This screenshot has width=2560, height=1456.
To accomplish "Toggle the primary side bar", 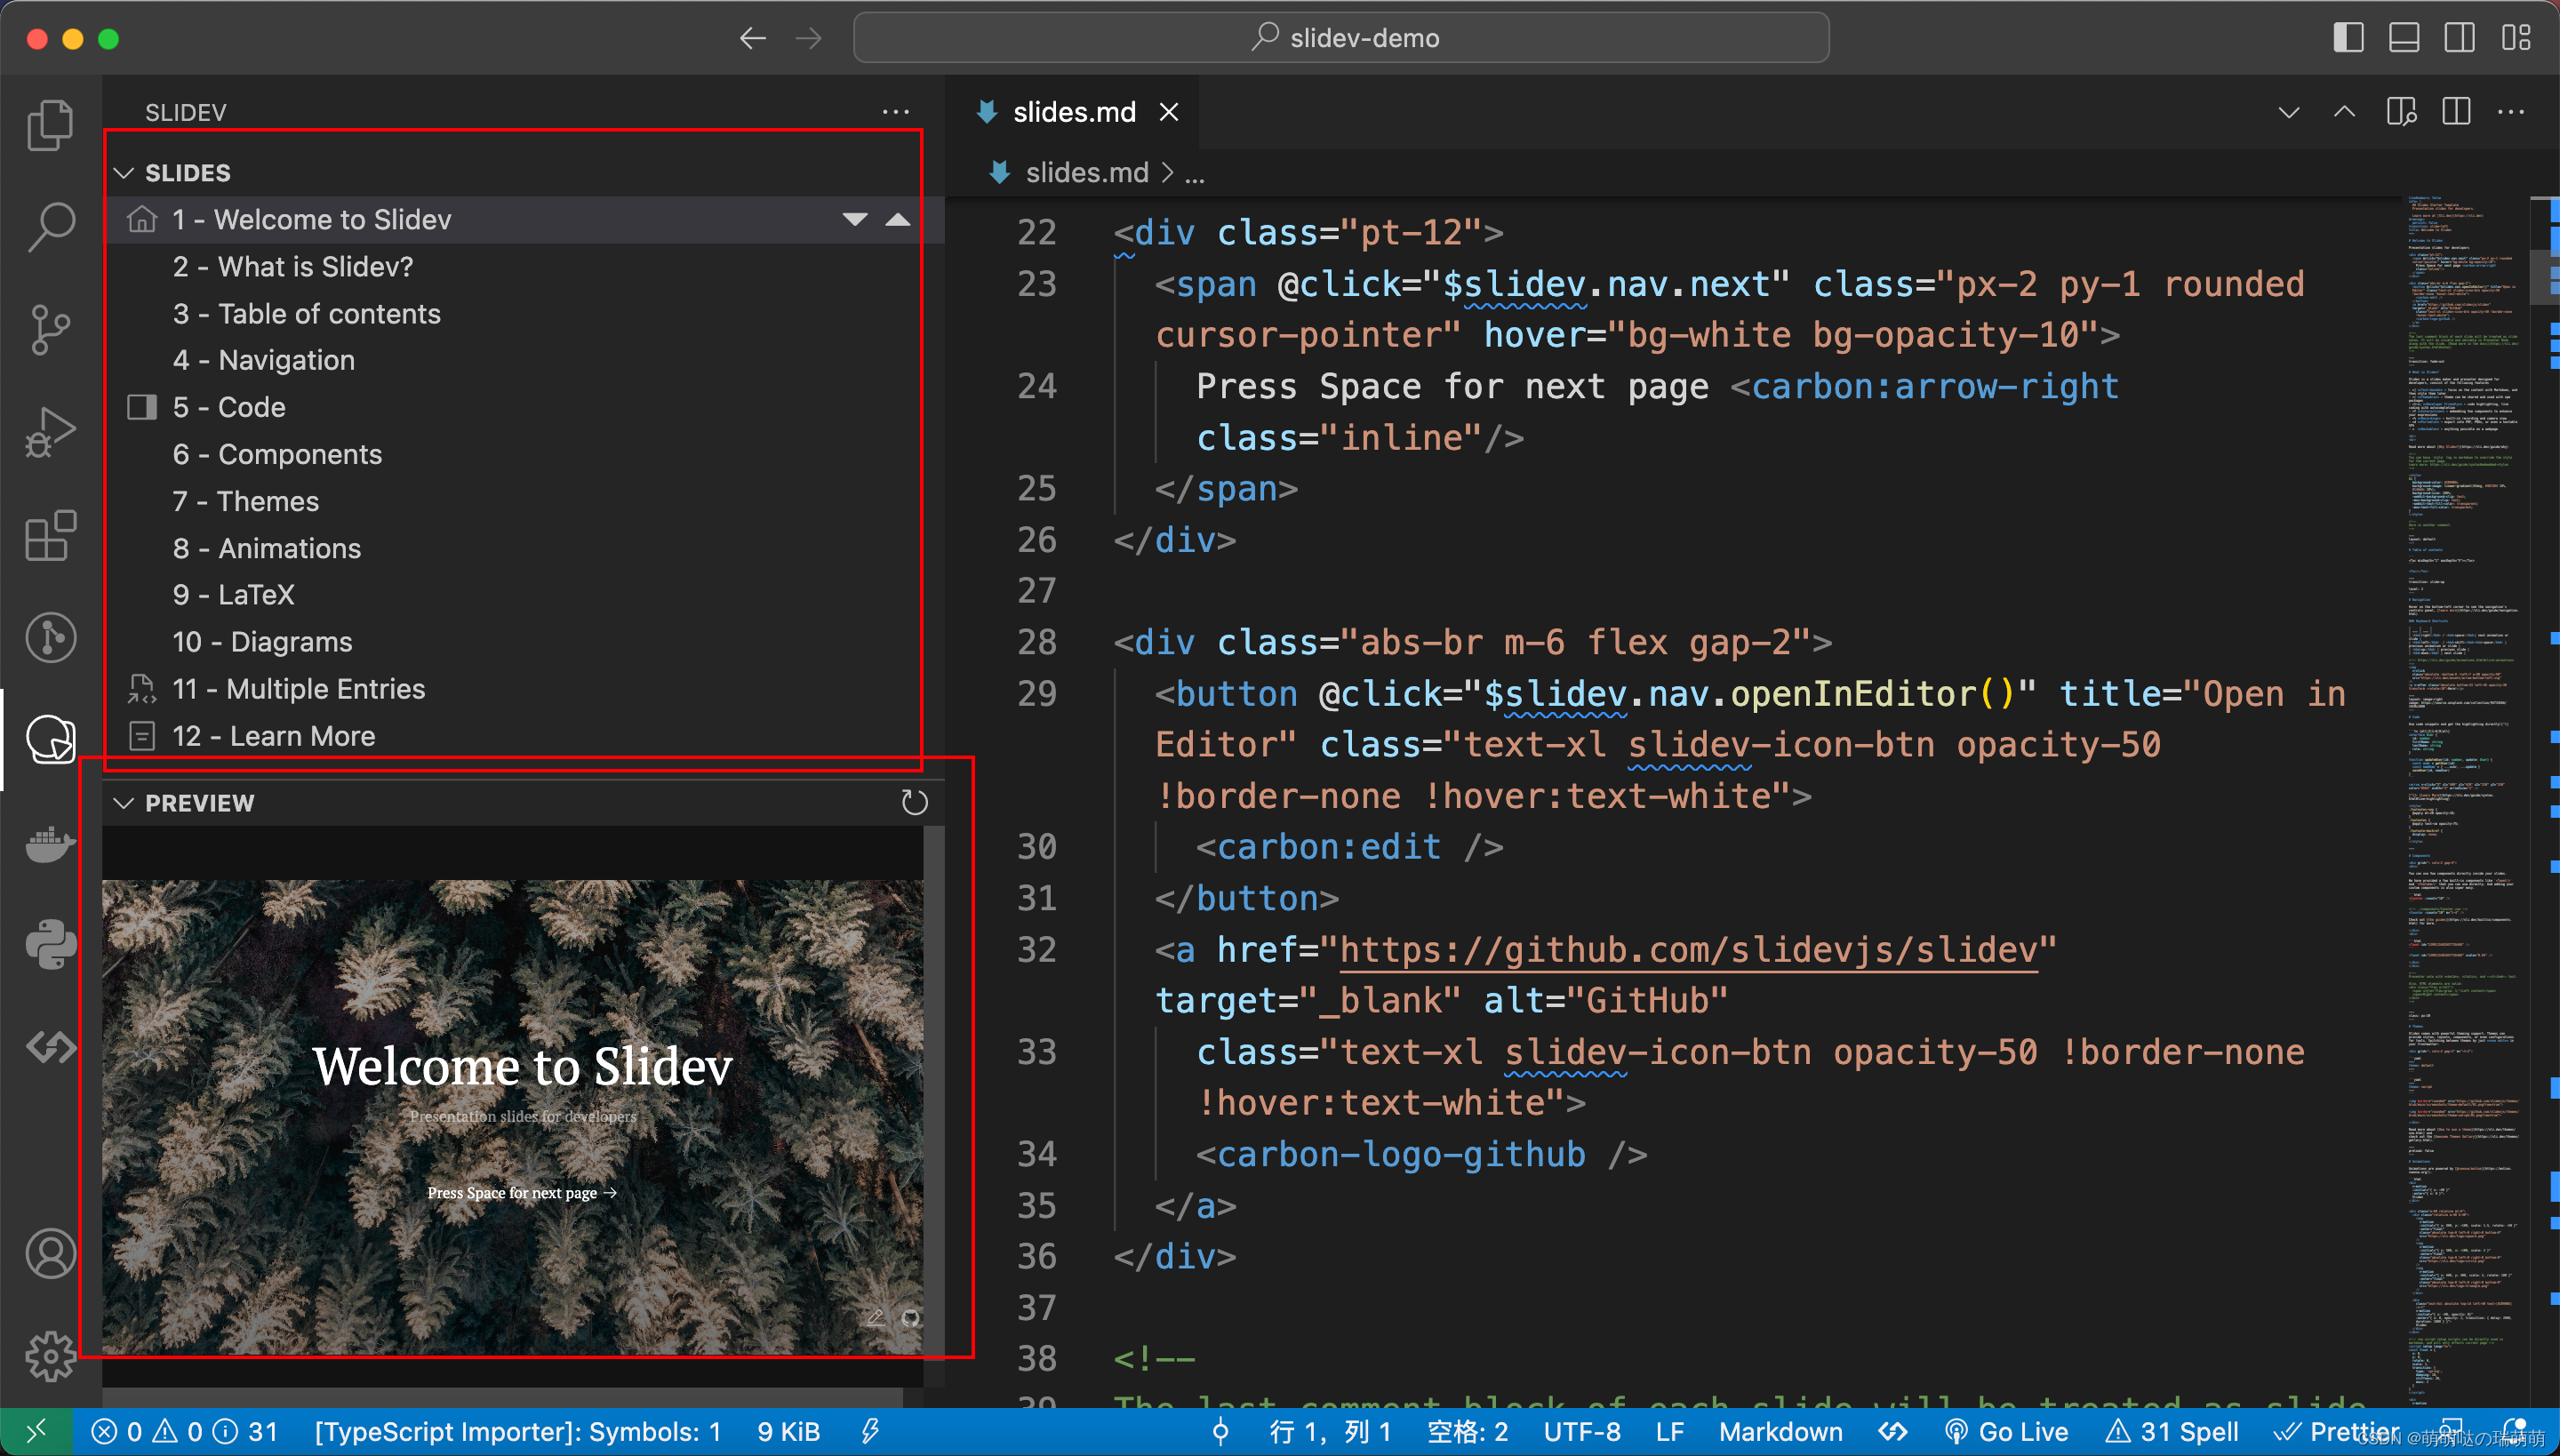I will tap(2348, 38).
